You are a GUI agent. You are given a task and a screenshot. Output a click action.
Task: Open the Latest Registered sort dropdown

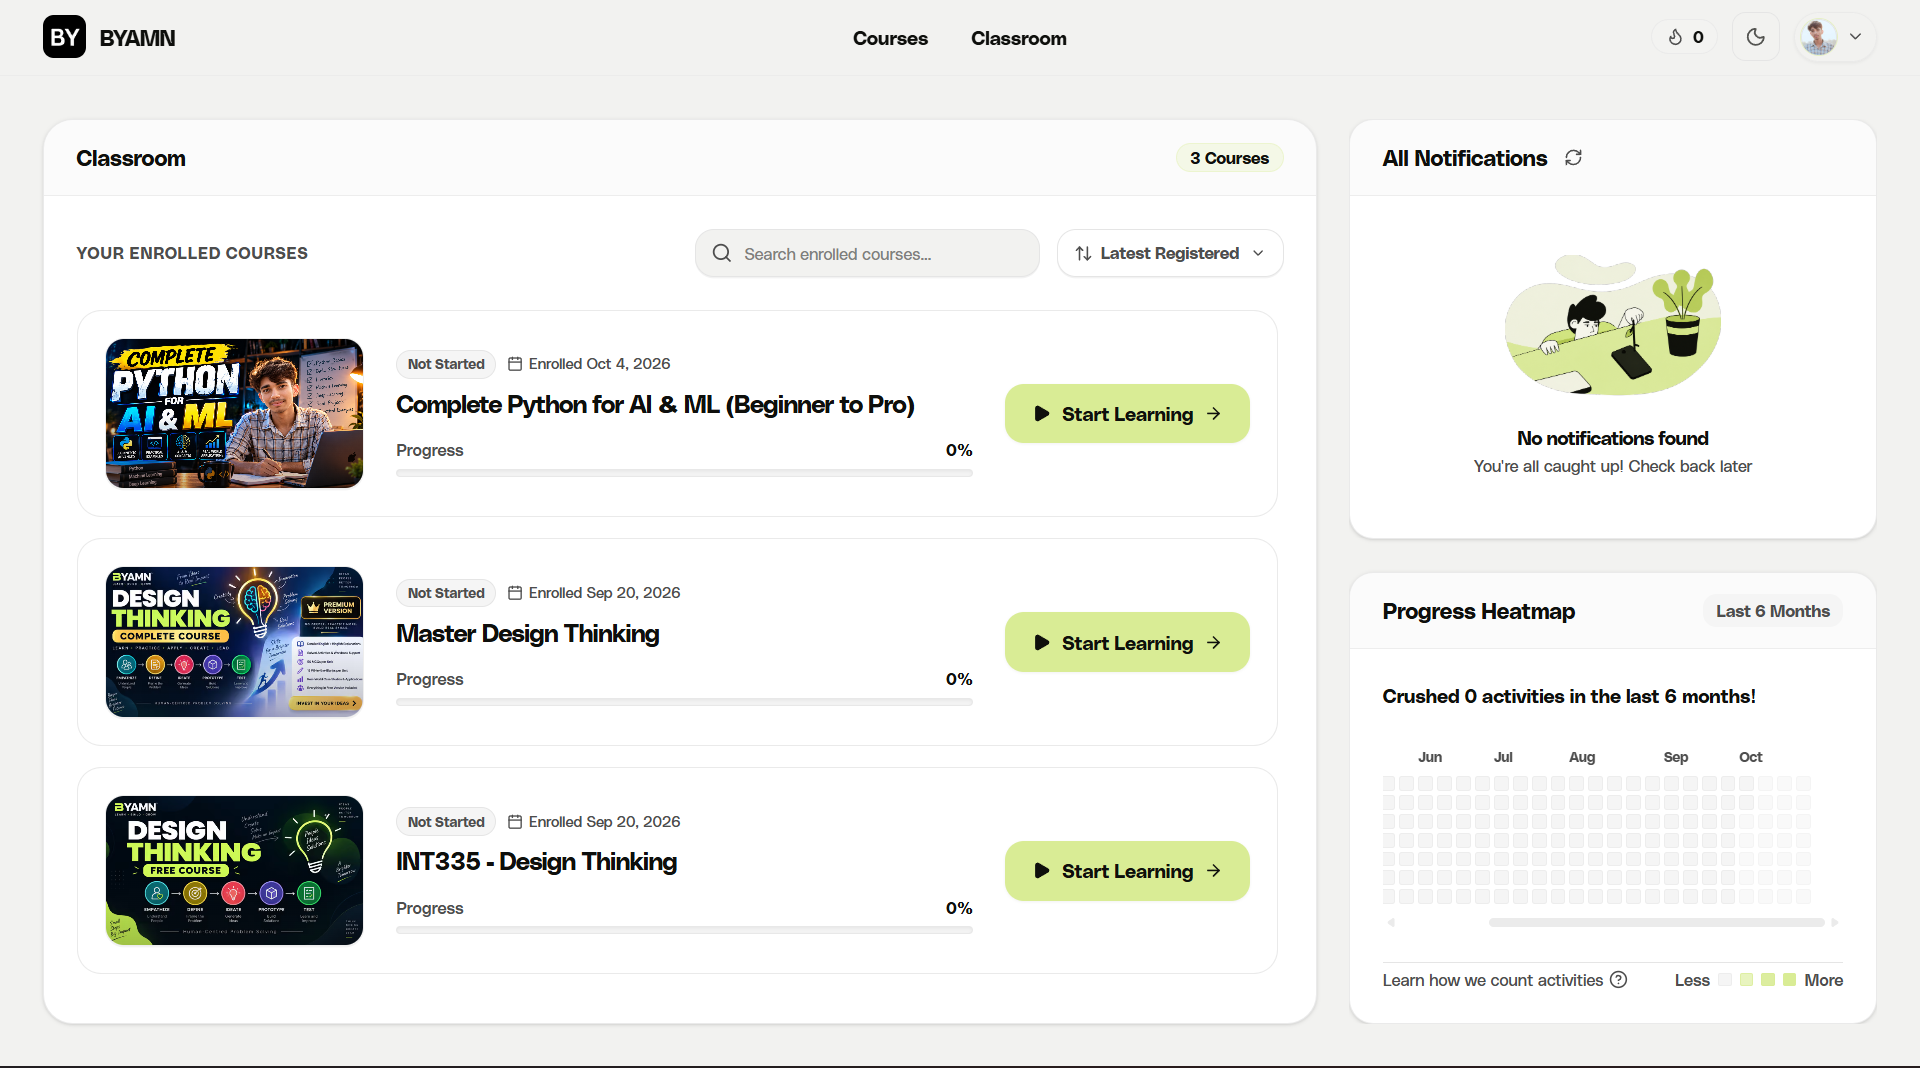(1170, 253)
